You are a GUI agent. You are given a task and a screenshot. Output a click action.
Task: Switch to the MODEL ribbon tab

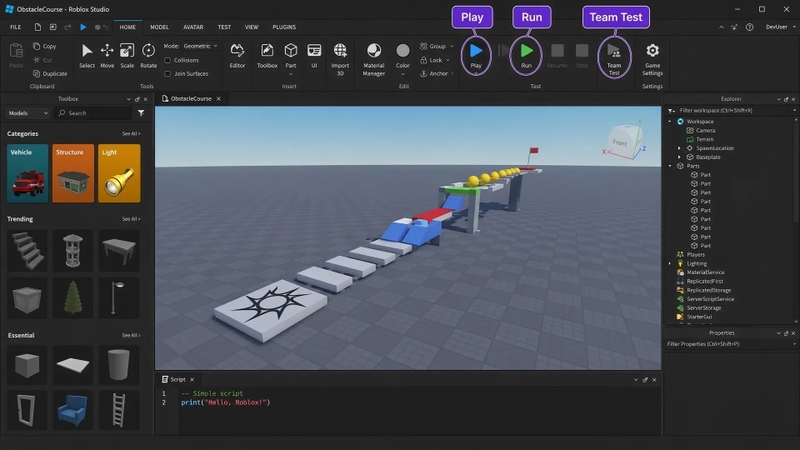click(x=159, y=27)
